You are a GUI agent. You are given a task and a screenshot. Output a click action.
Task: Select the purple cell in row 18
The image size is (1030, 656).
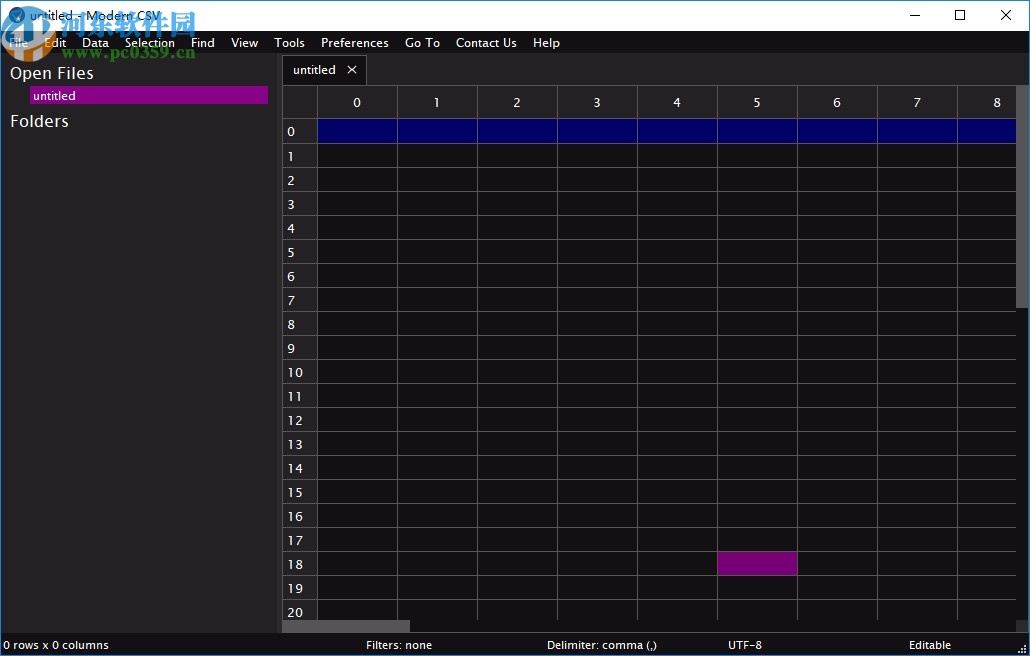757,564
